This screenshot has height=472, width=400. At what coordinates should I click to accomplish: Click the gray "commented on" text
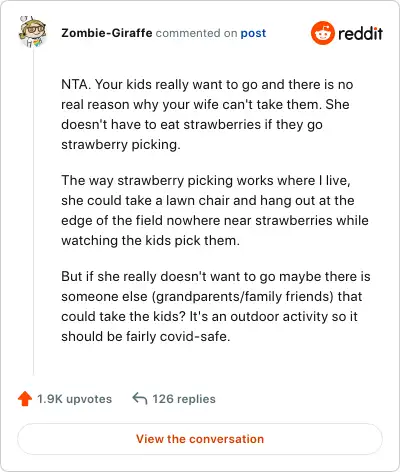coord(196,33)
